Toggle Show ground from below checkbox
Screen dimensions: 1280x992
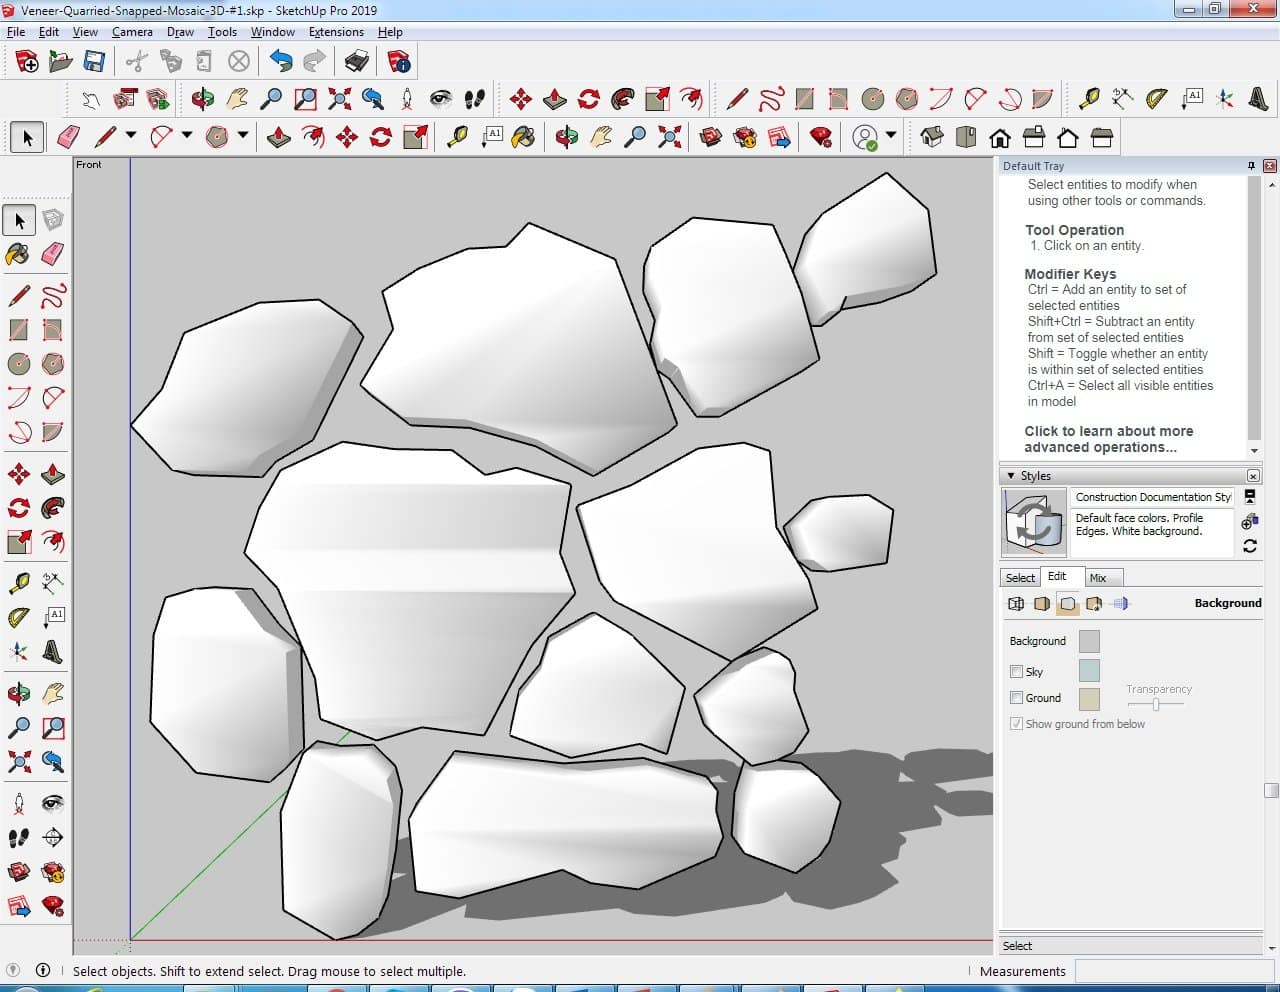[1016, 724]
